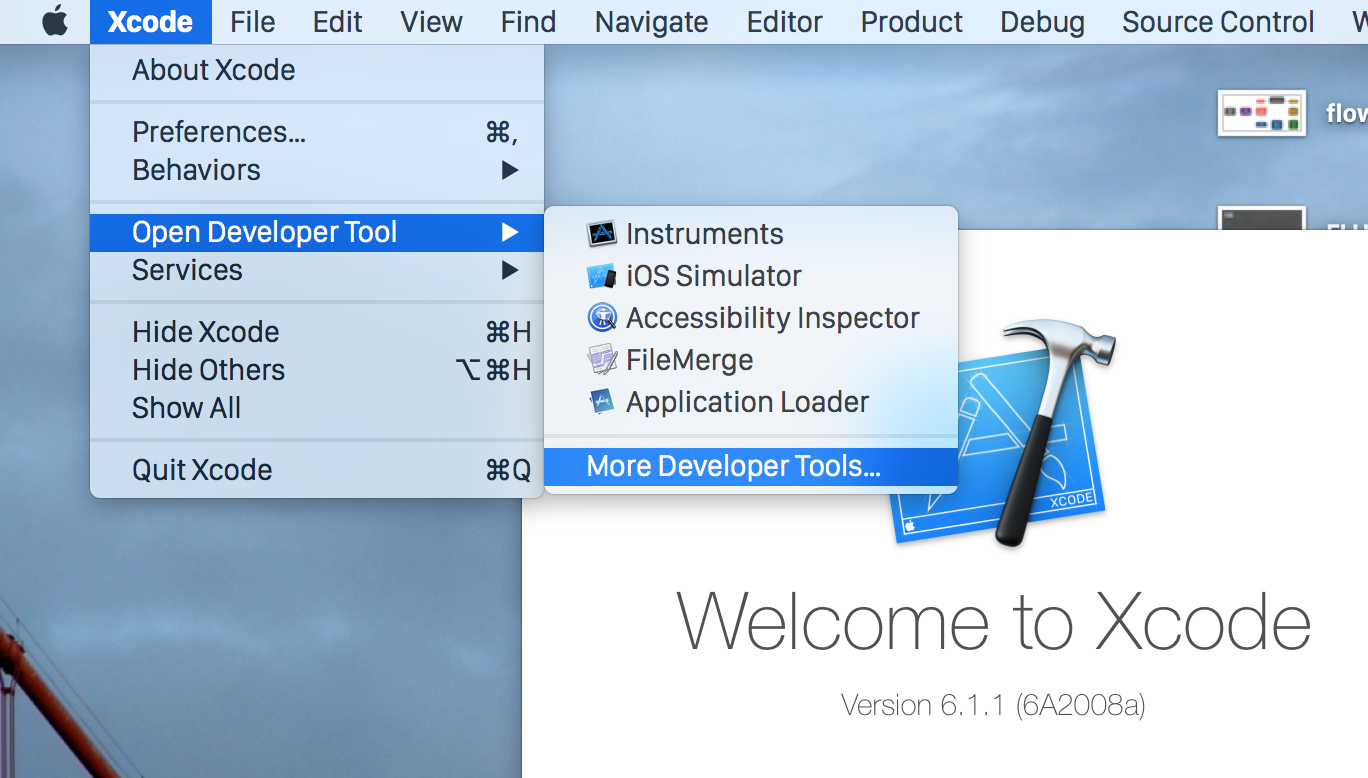
Task: Click the Welcome to Xcode heading
Action: (x=993, y=621)
